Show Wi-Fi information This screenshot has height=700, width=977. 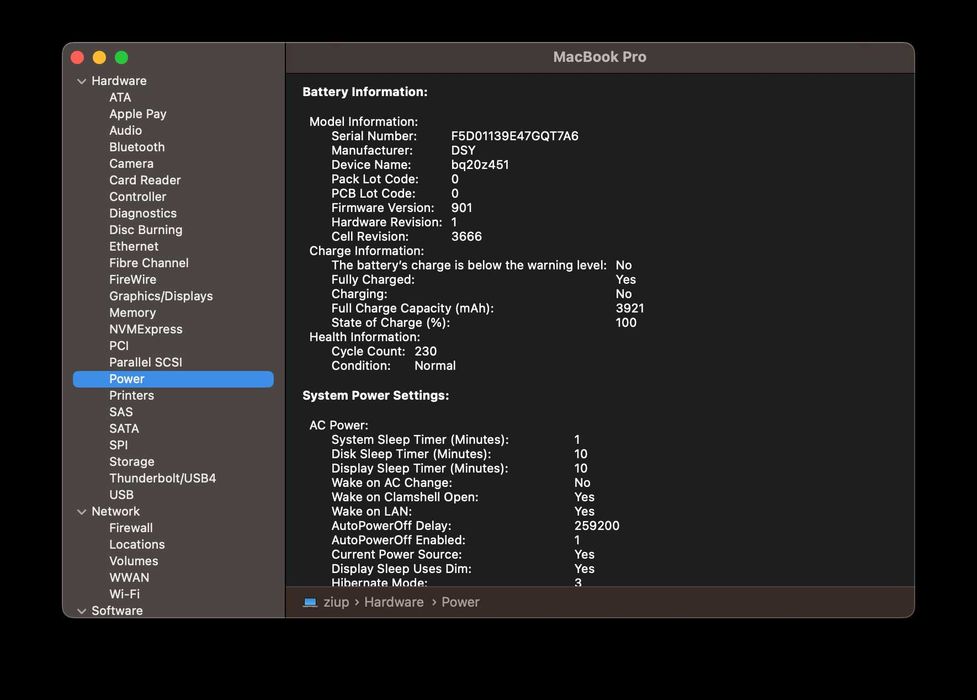click(x=125, y=594)
